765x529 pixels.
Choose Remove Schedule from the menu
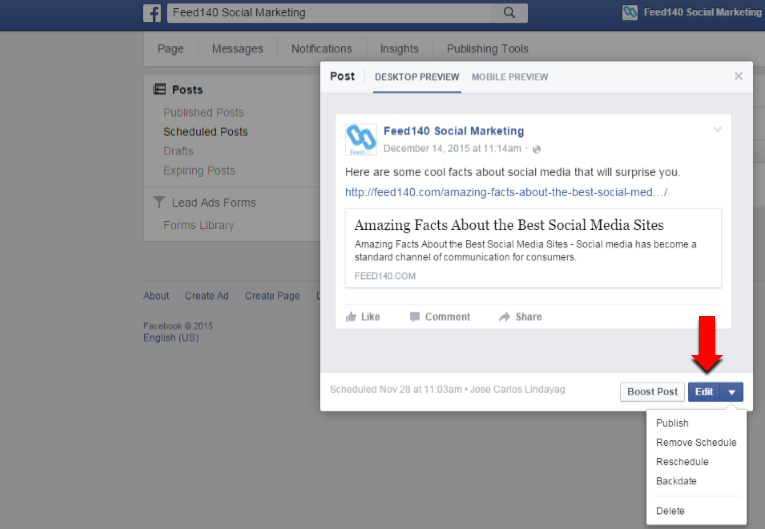pos(696,443)
